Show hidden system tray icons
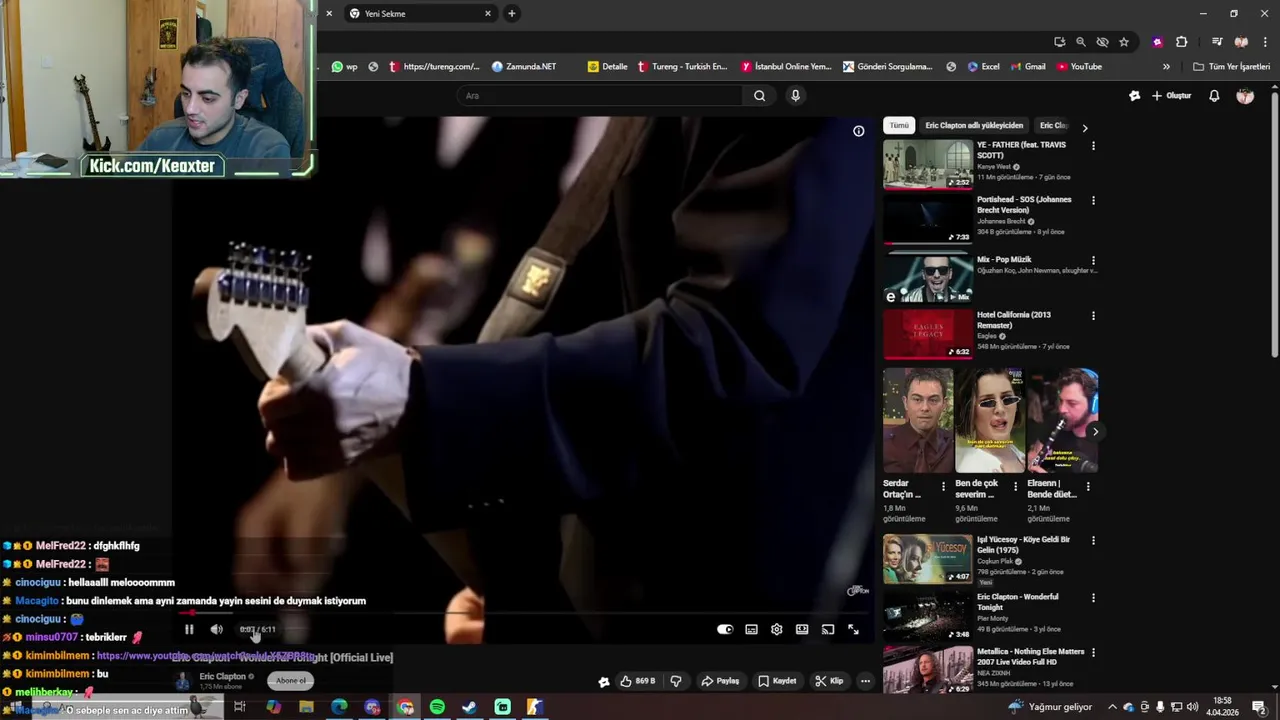This screenshot has width=1280, height=720. pos(1112,707)
